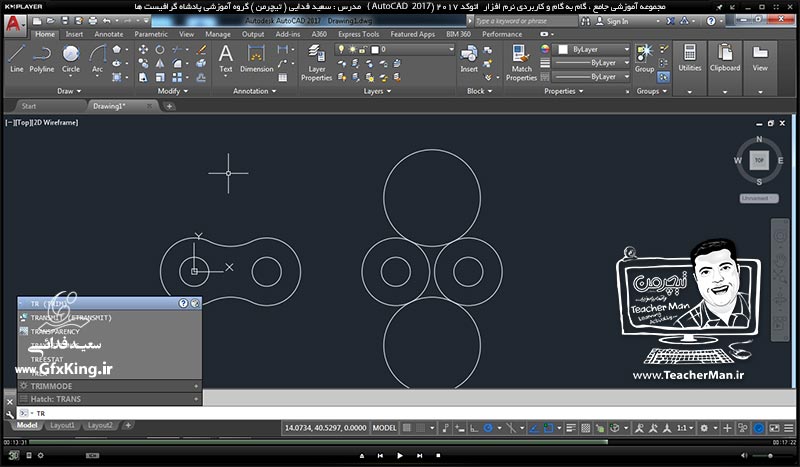Screen dimensions: 800x467
Task: Toggle grid display in status bar
Action: point(407,428)
